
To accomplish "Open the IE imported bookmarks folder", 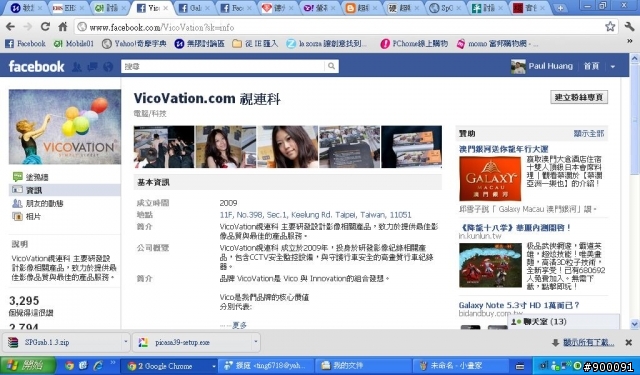I will (255, 44).
